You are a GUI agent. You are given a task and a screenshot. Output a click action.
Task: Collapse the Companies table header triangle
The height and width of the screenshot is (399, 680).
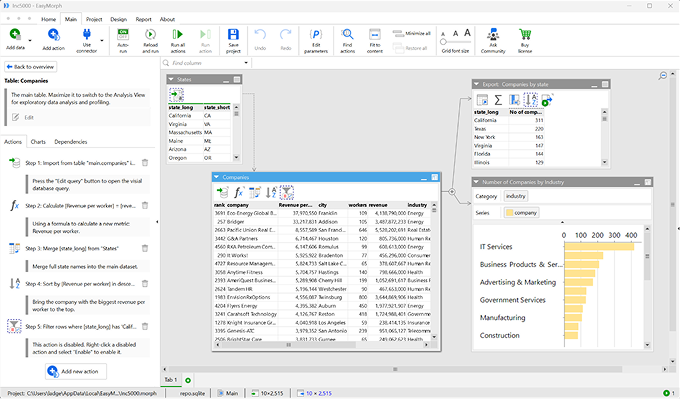tap(216, 177)
